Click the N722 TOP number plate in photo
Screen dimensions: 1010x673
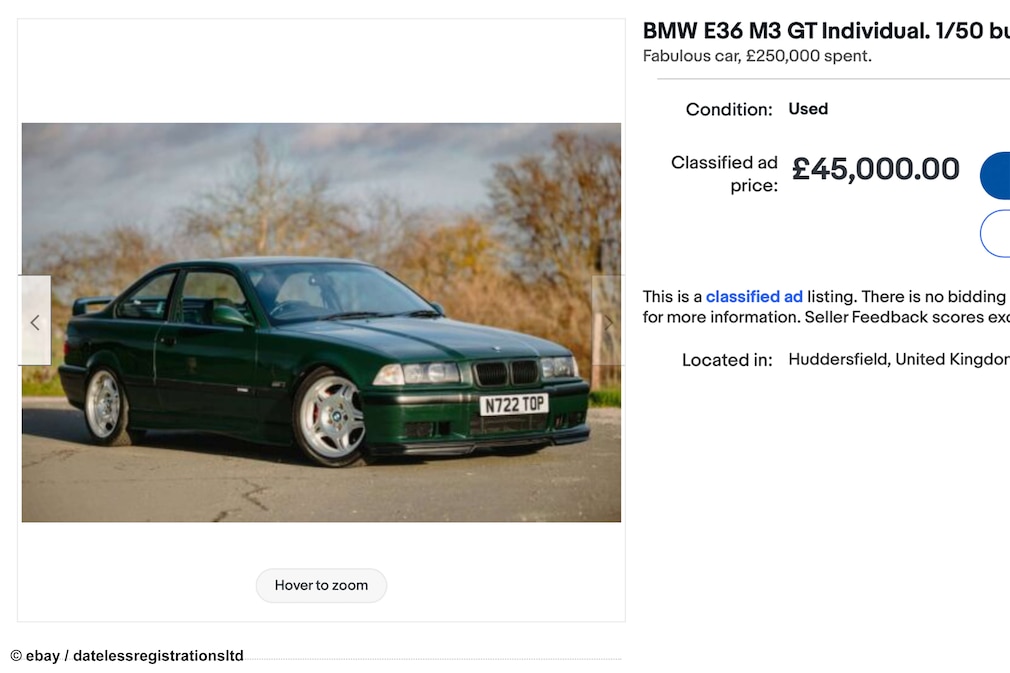pos(514,404)
